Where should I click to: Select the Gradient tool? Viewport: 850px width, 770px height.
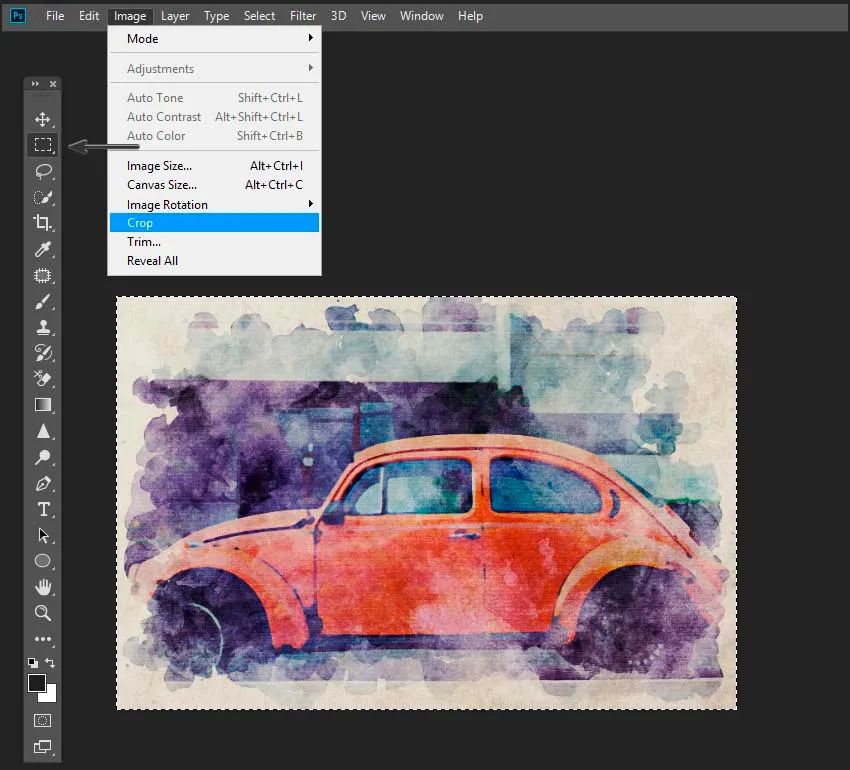(43, 405)
